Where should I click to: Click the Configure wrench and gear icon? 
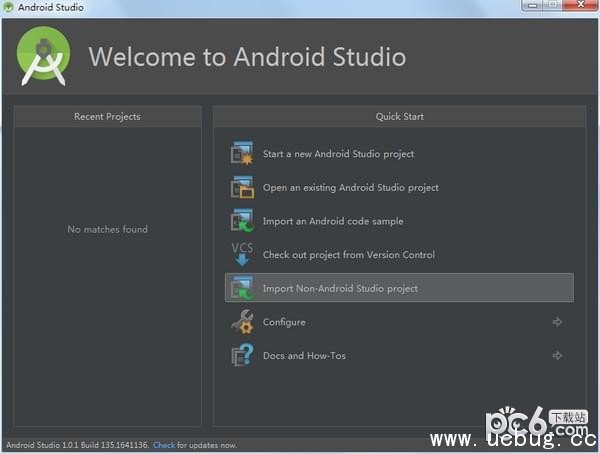pyautogui.click(x=242, y=322)
